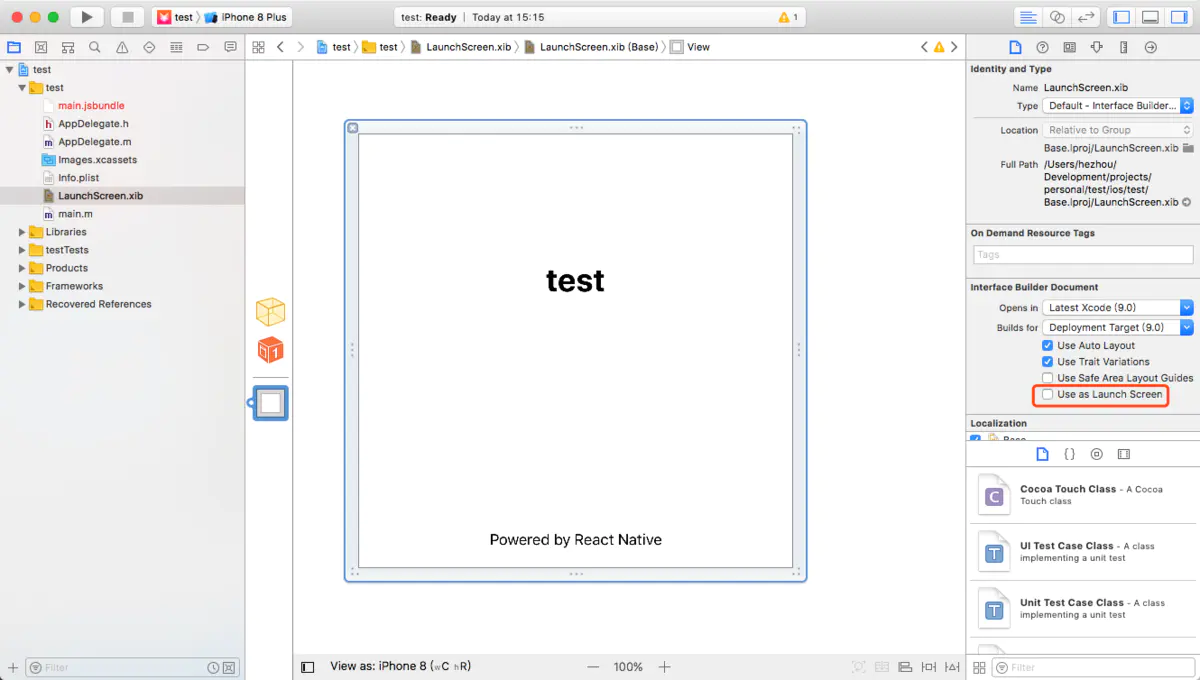Zoom in the canvas with plus
This screenshot has height=680, width=1200.
coord(664,667)
